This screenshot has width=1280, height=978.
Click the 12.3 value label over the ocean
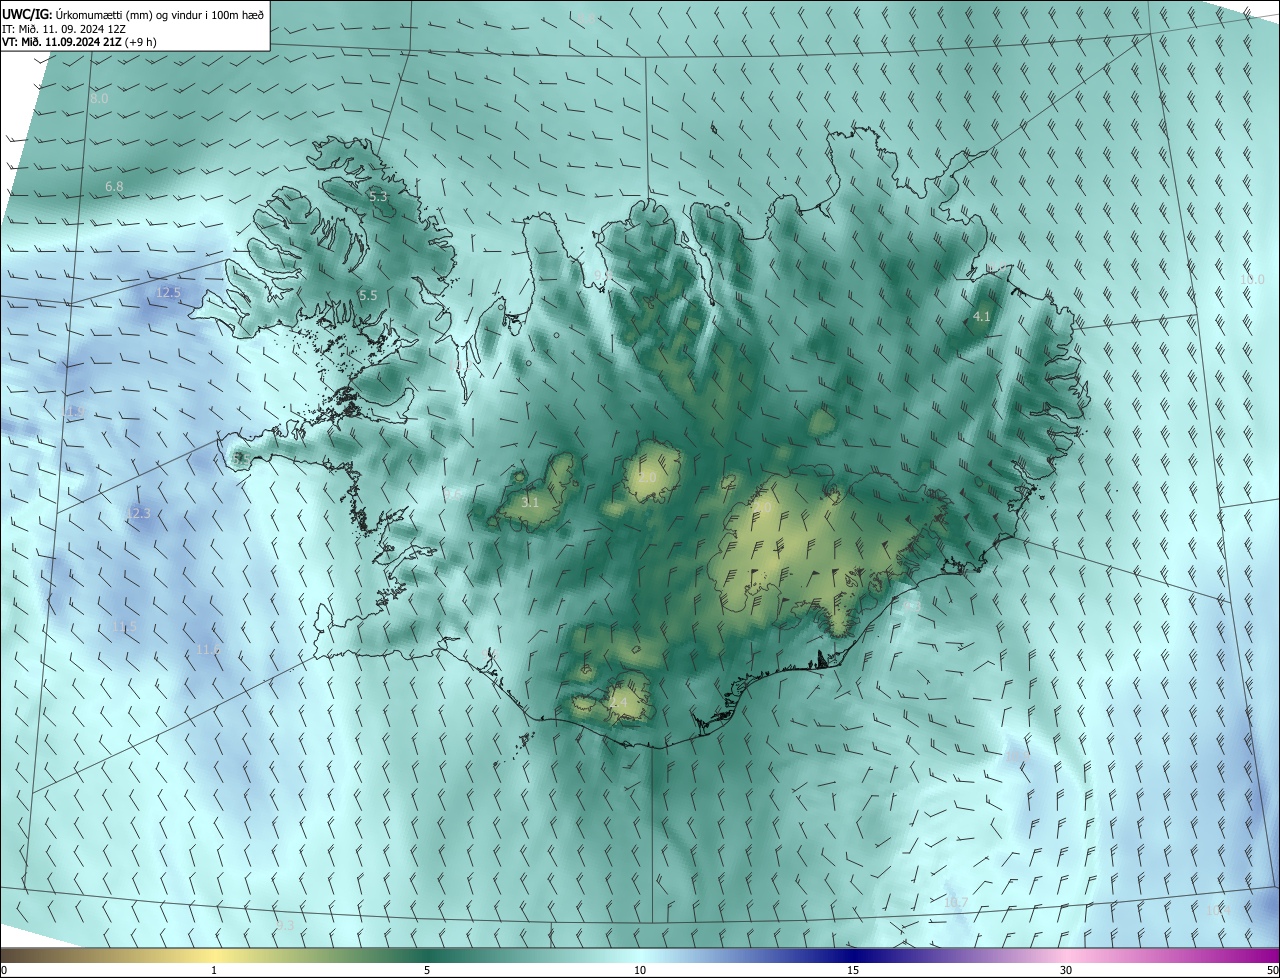click(x=138, y=513)
